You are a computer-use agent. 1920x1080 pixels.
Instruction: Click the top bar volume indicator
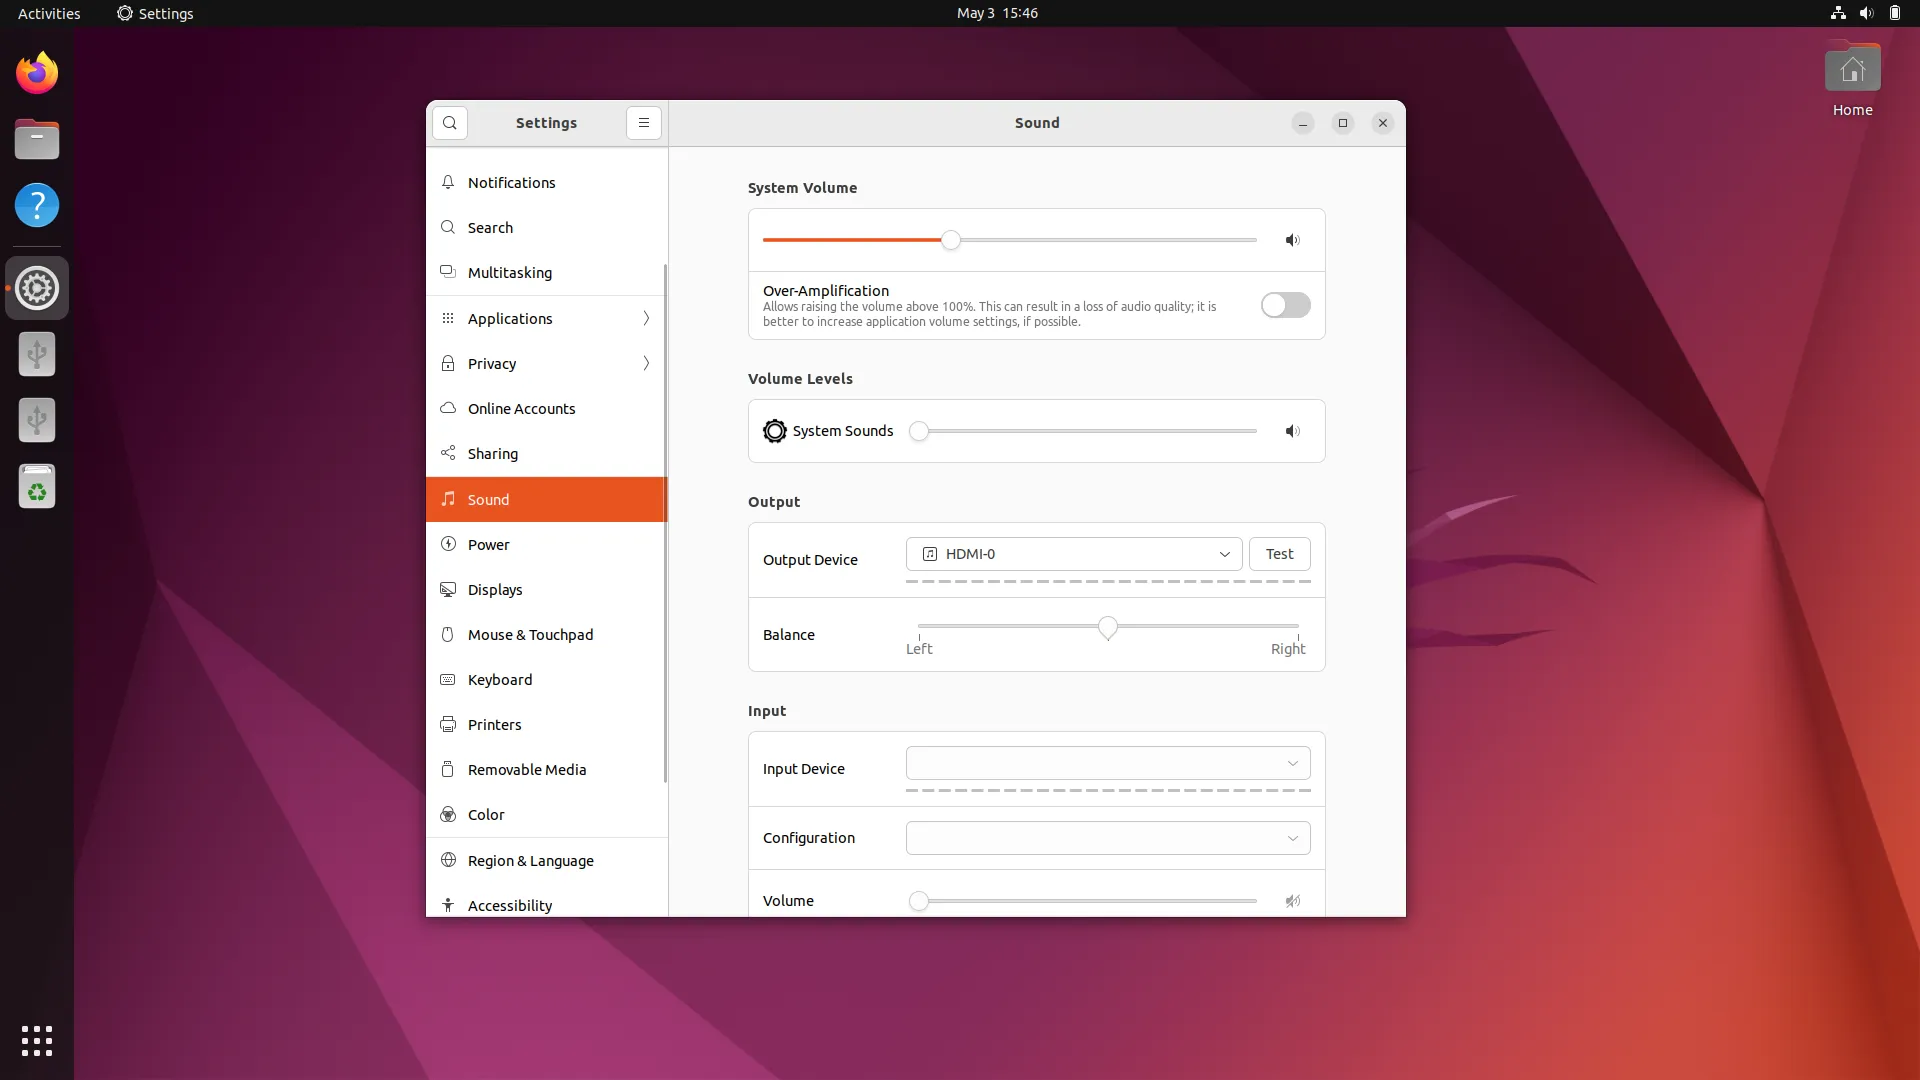click(1866, 13)
